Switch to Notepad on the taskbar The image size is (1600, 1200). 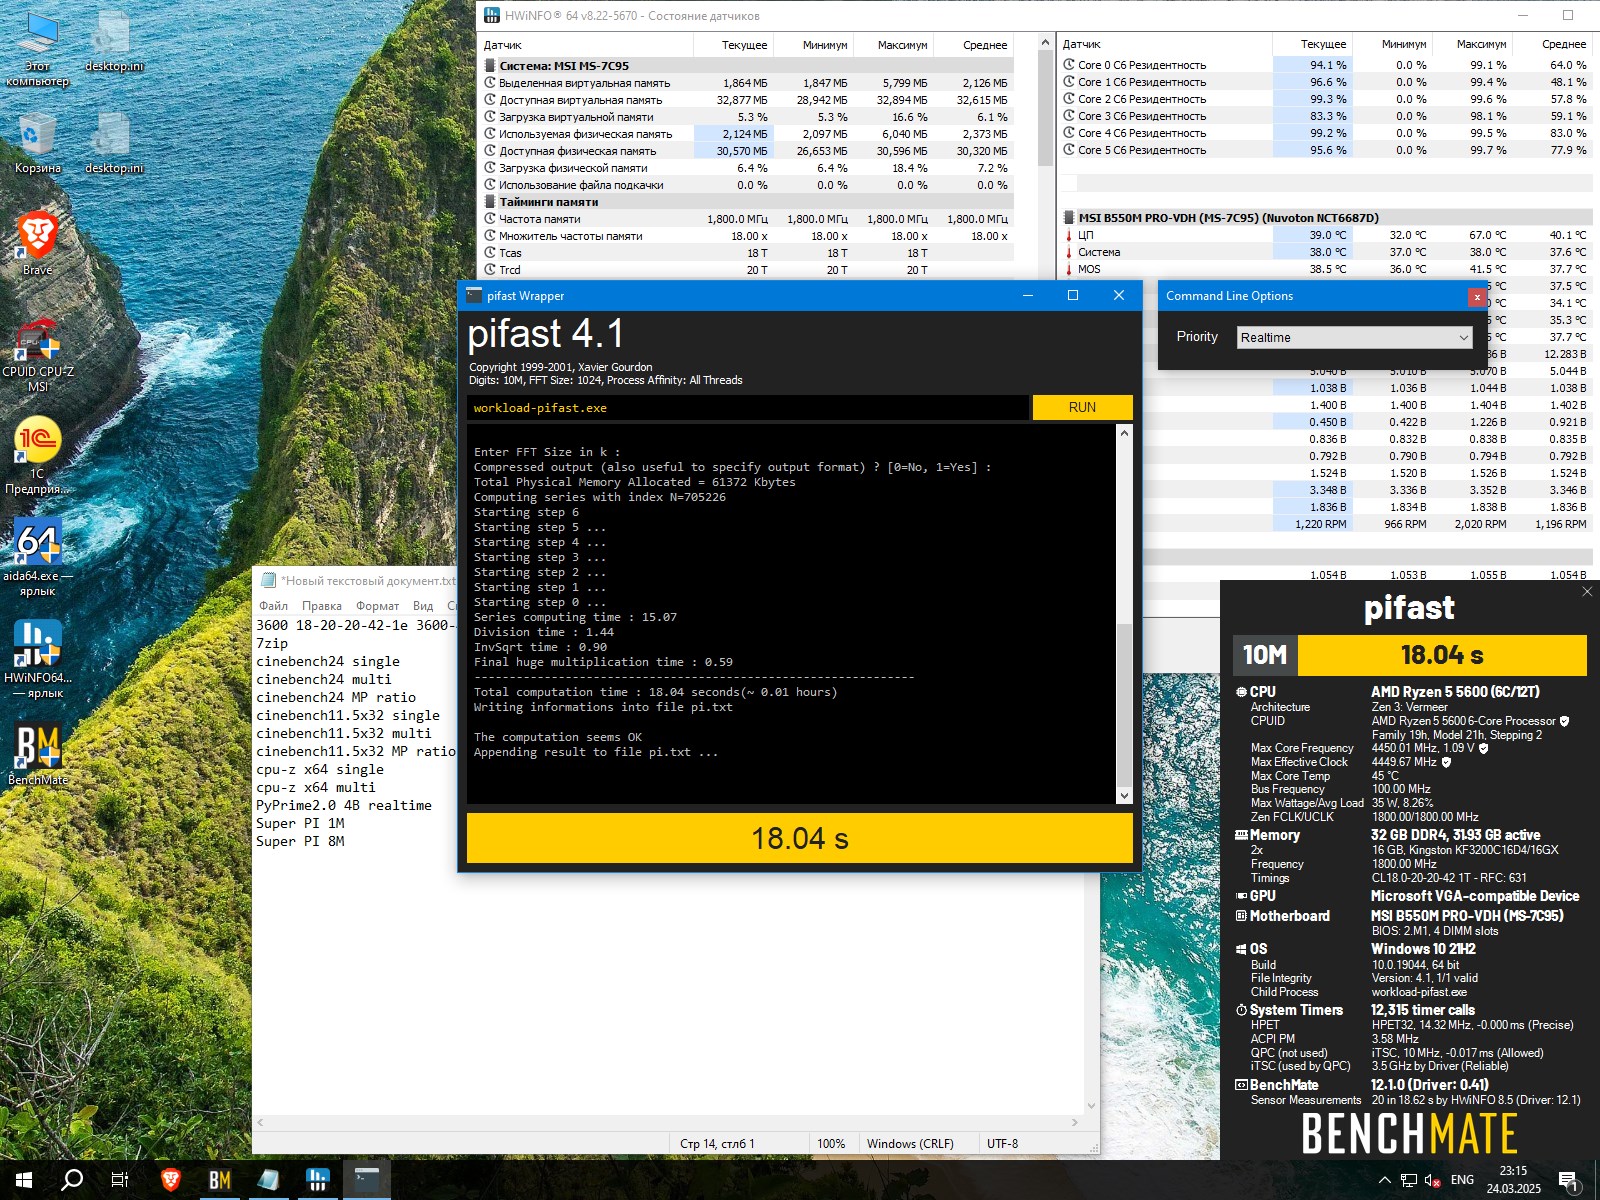pyautogui.click(x=268, y=1180)
